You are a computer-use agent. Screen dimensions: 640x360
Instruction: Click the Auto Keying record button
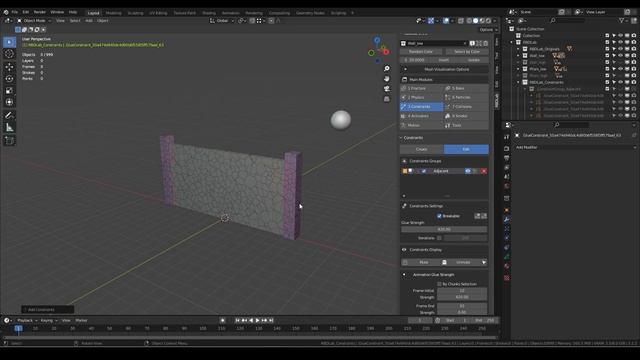tap(222, 320)
